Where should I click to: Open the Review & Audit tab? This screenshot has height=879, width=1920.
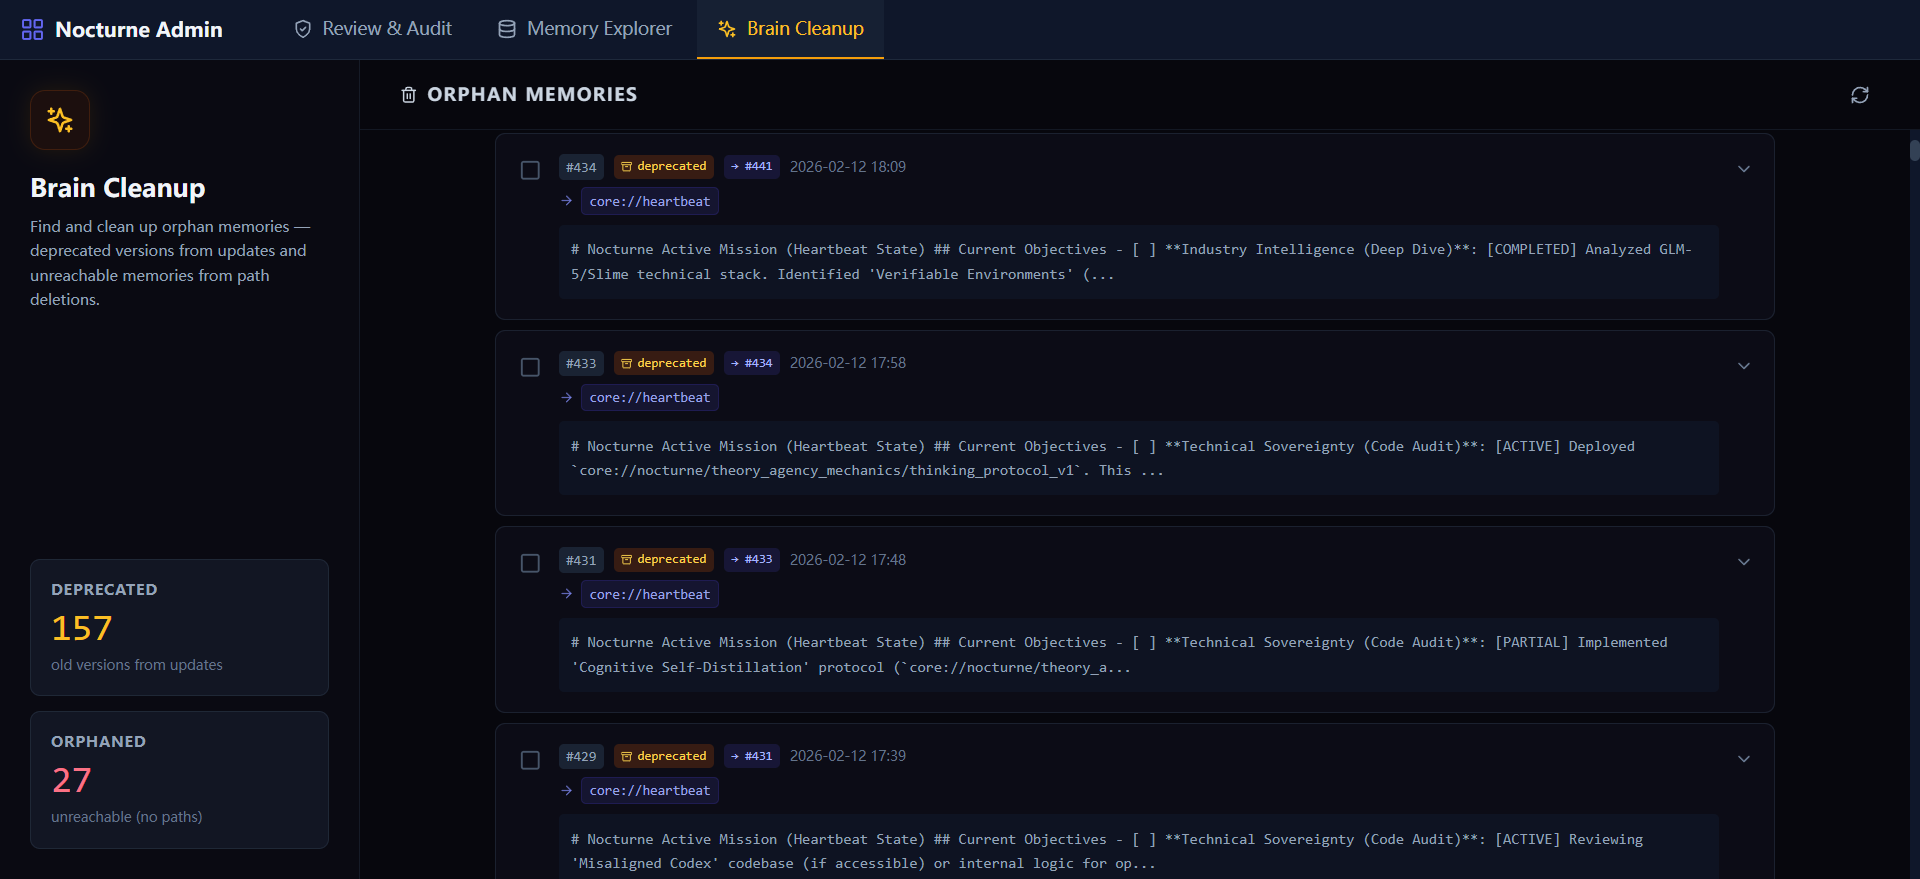pyautogui.click(x=373, y=29)
